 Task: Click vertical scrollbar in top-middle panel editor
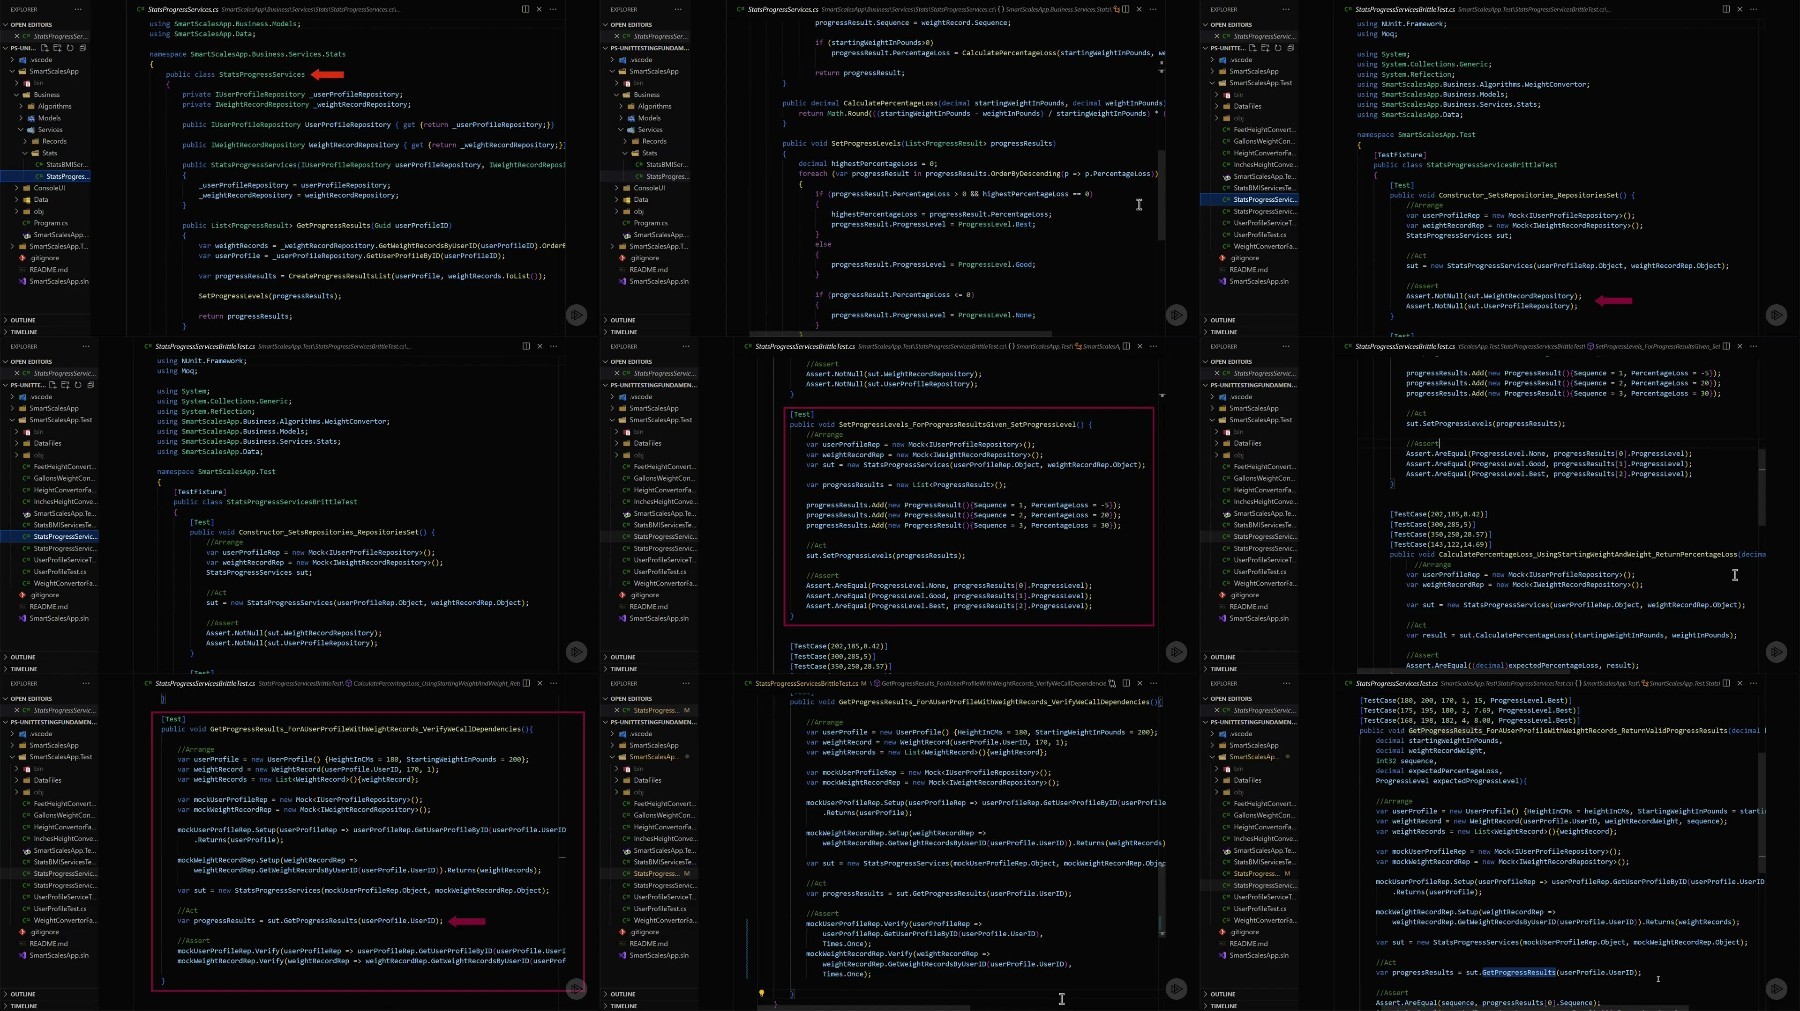coord(1161,195)
